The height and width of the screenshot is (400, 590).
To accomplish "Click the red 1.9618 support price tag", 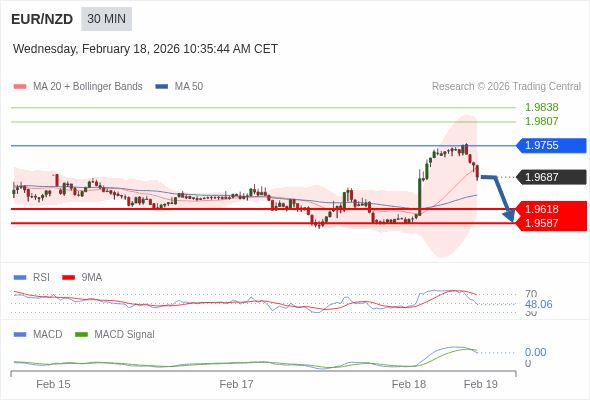I will (x=551, y=209).
